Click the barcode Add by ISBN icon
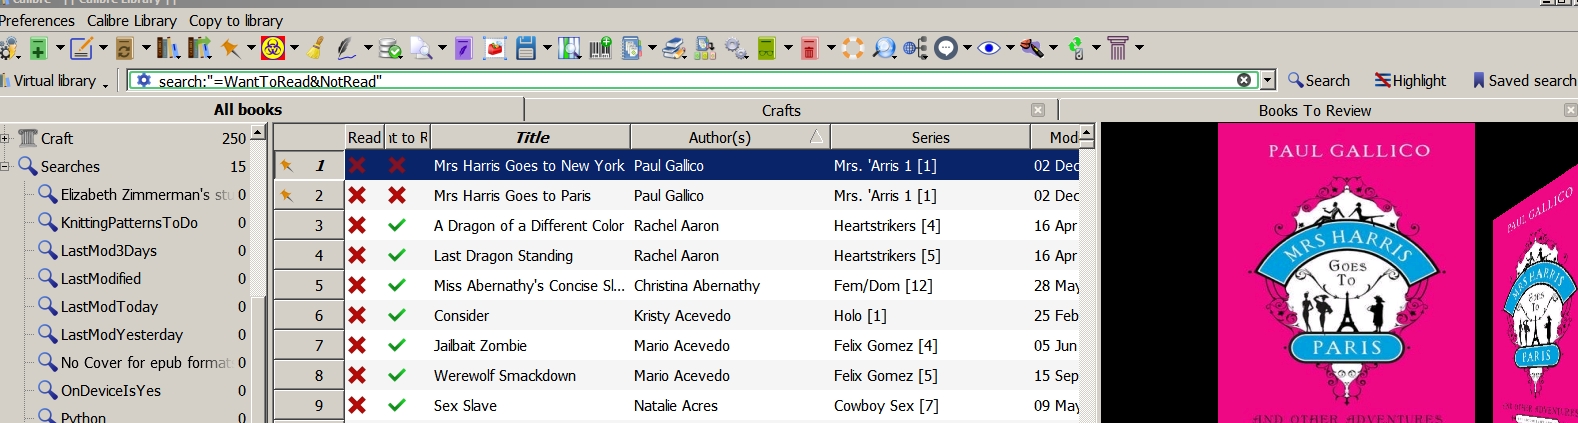The width and height of the screenshot is (1578, 423). tap(601, 47)
